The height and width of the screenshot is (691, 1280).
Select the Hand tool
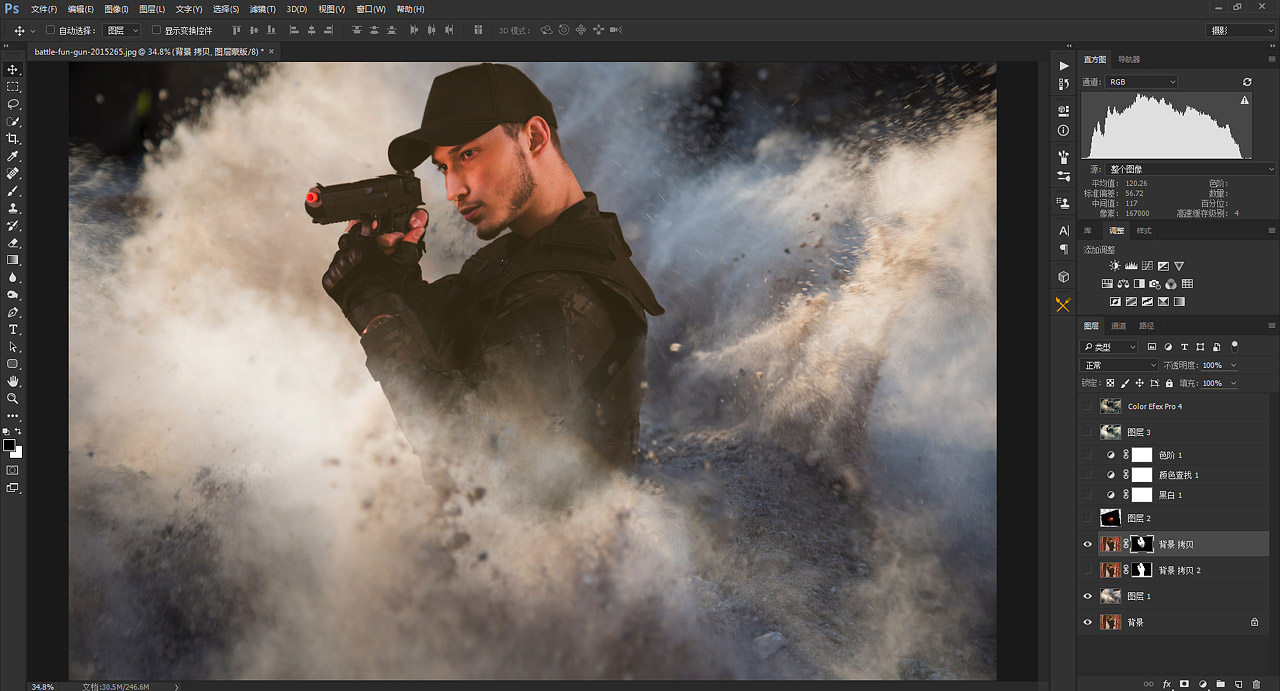[x=13, y=381]
